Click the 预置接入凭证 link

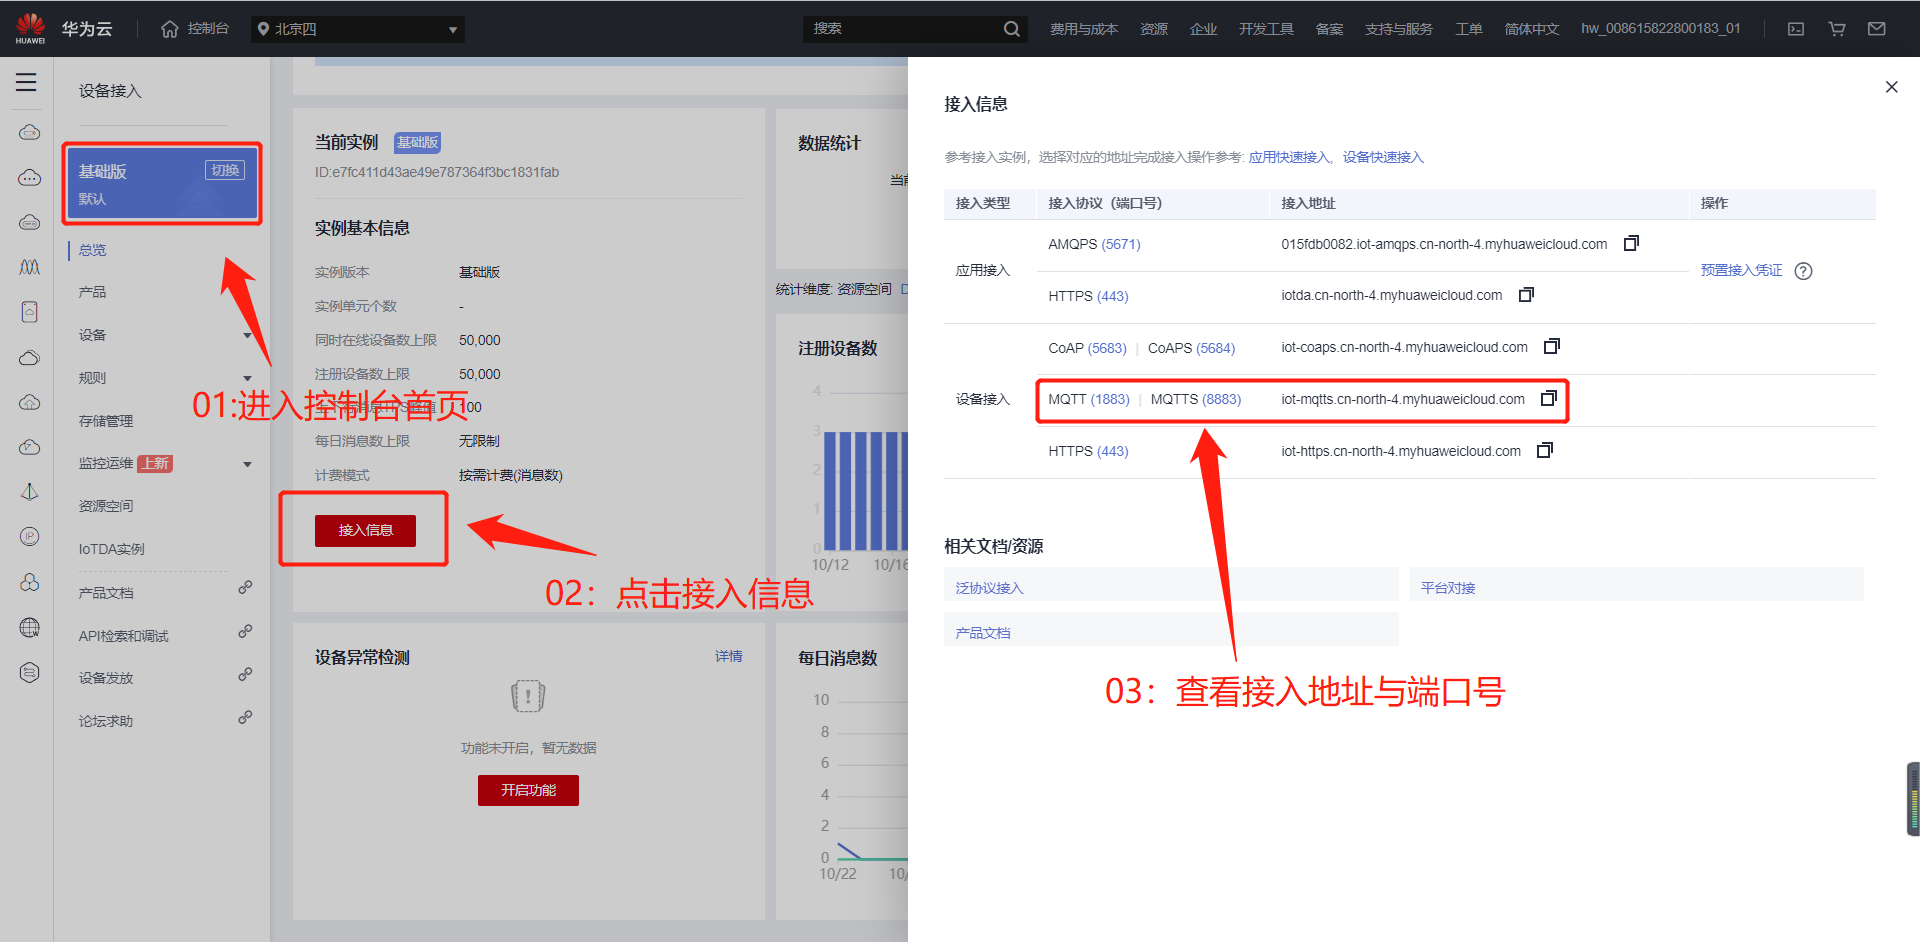pos(1741,270)
